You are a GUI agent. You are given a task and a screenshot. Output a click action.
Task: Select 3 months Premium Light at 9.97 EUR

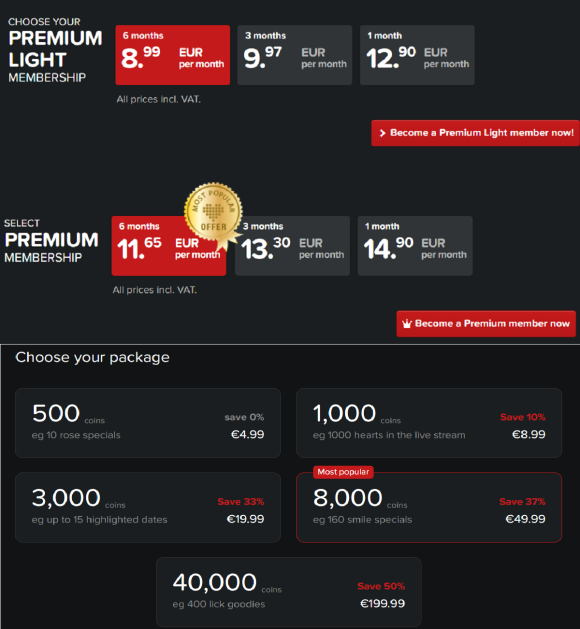coord(294,55)
